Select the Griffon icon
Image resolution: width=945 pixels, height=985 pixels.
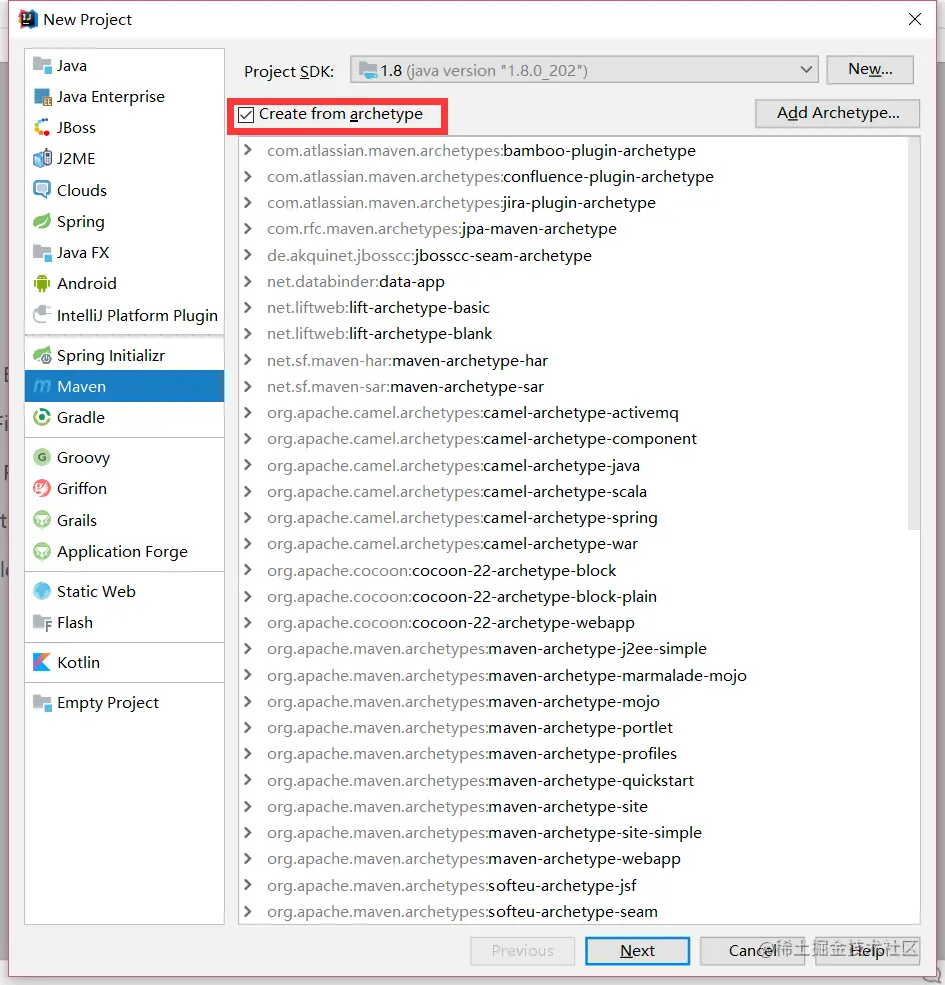[x=42, y=488]
